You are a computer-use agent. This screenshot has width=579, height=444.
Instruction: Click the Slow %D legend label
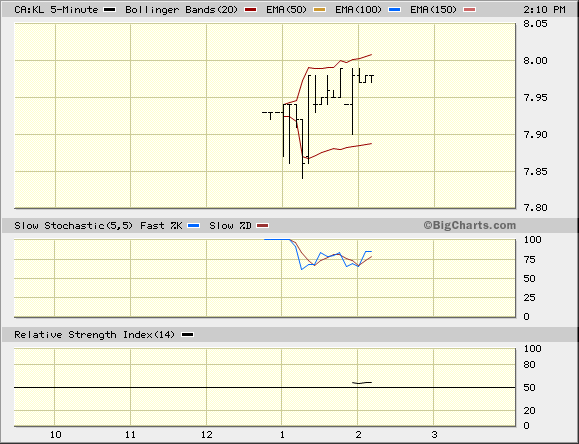coord(230,226)
